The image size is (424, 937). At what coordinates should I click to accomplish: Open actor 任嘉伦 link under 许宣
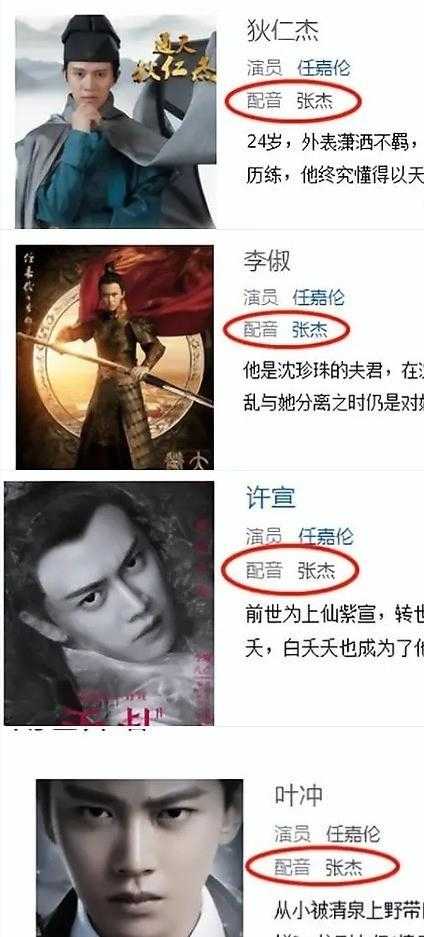(326, 536)
